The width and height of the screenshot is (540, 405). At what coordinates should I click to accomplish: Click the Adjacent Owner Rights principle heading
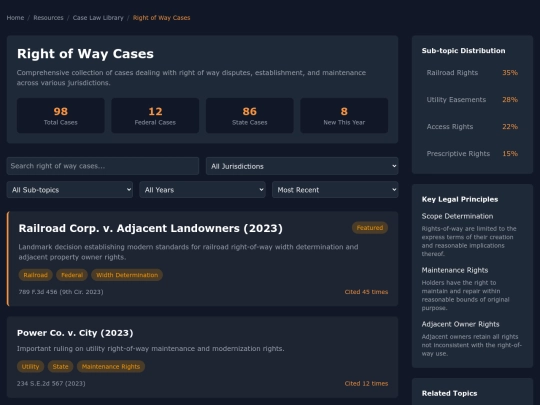click(x=460, y=324)
